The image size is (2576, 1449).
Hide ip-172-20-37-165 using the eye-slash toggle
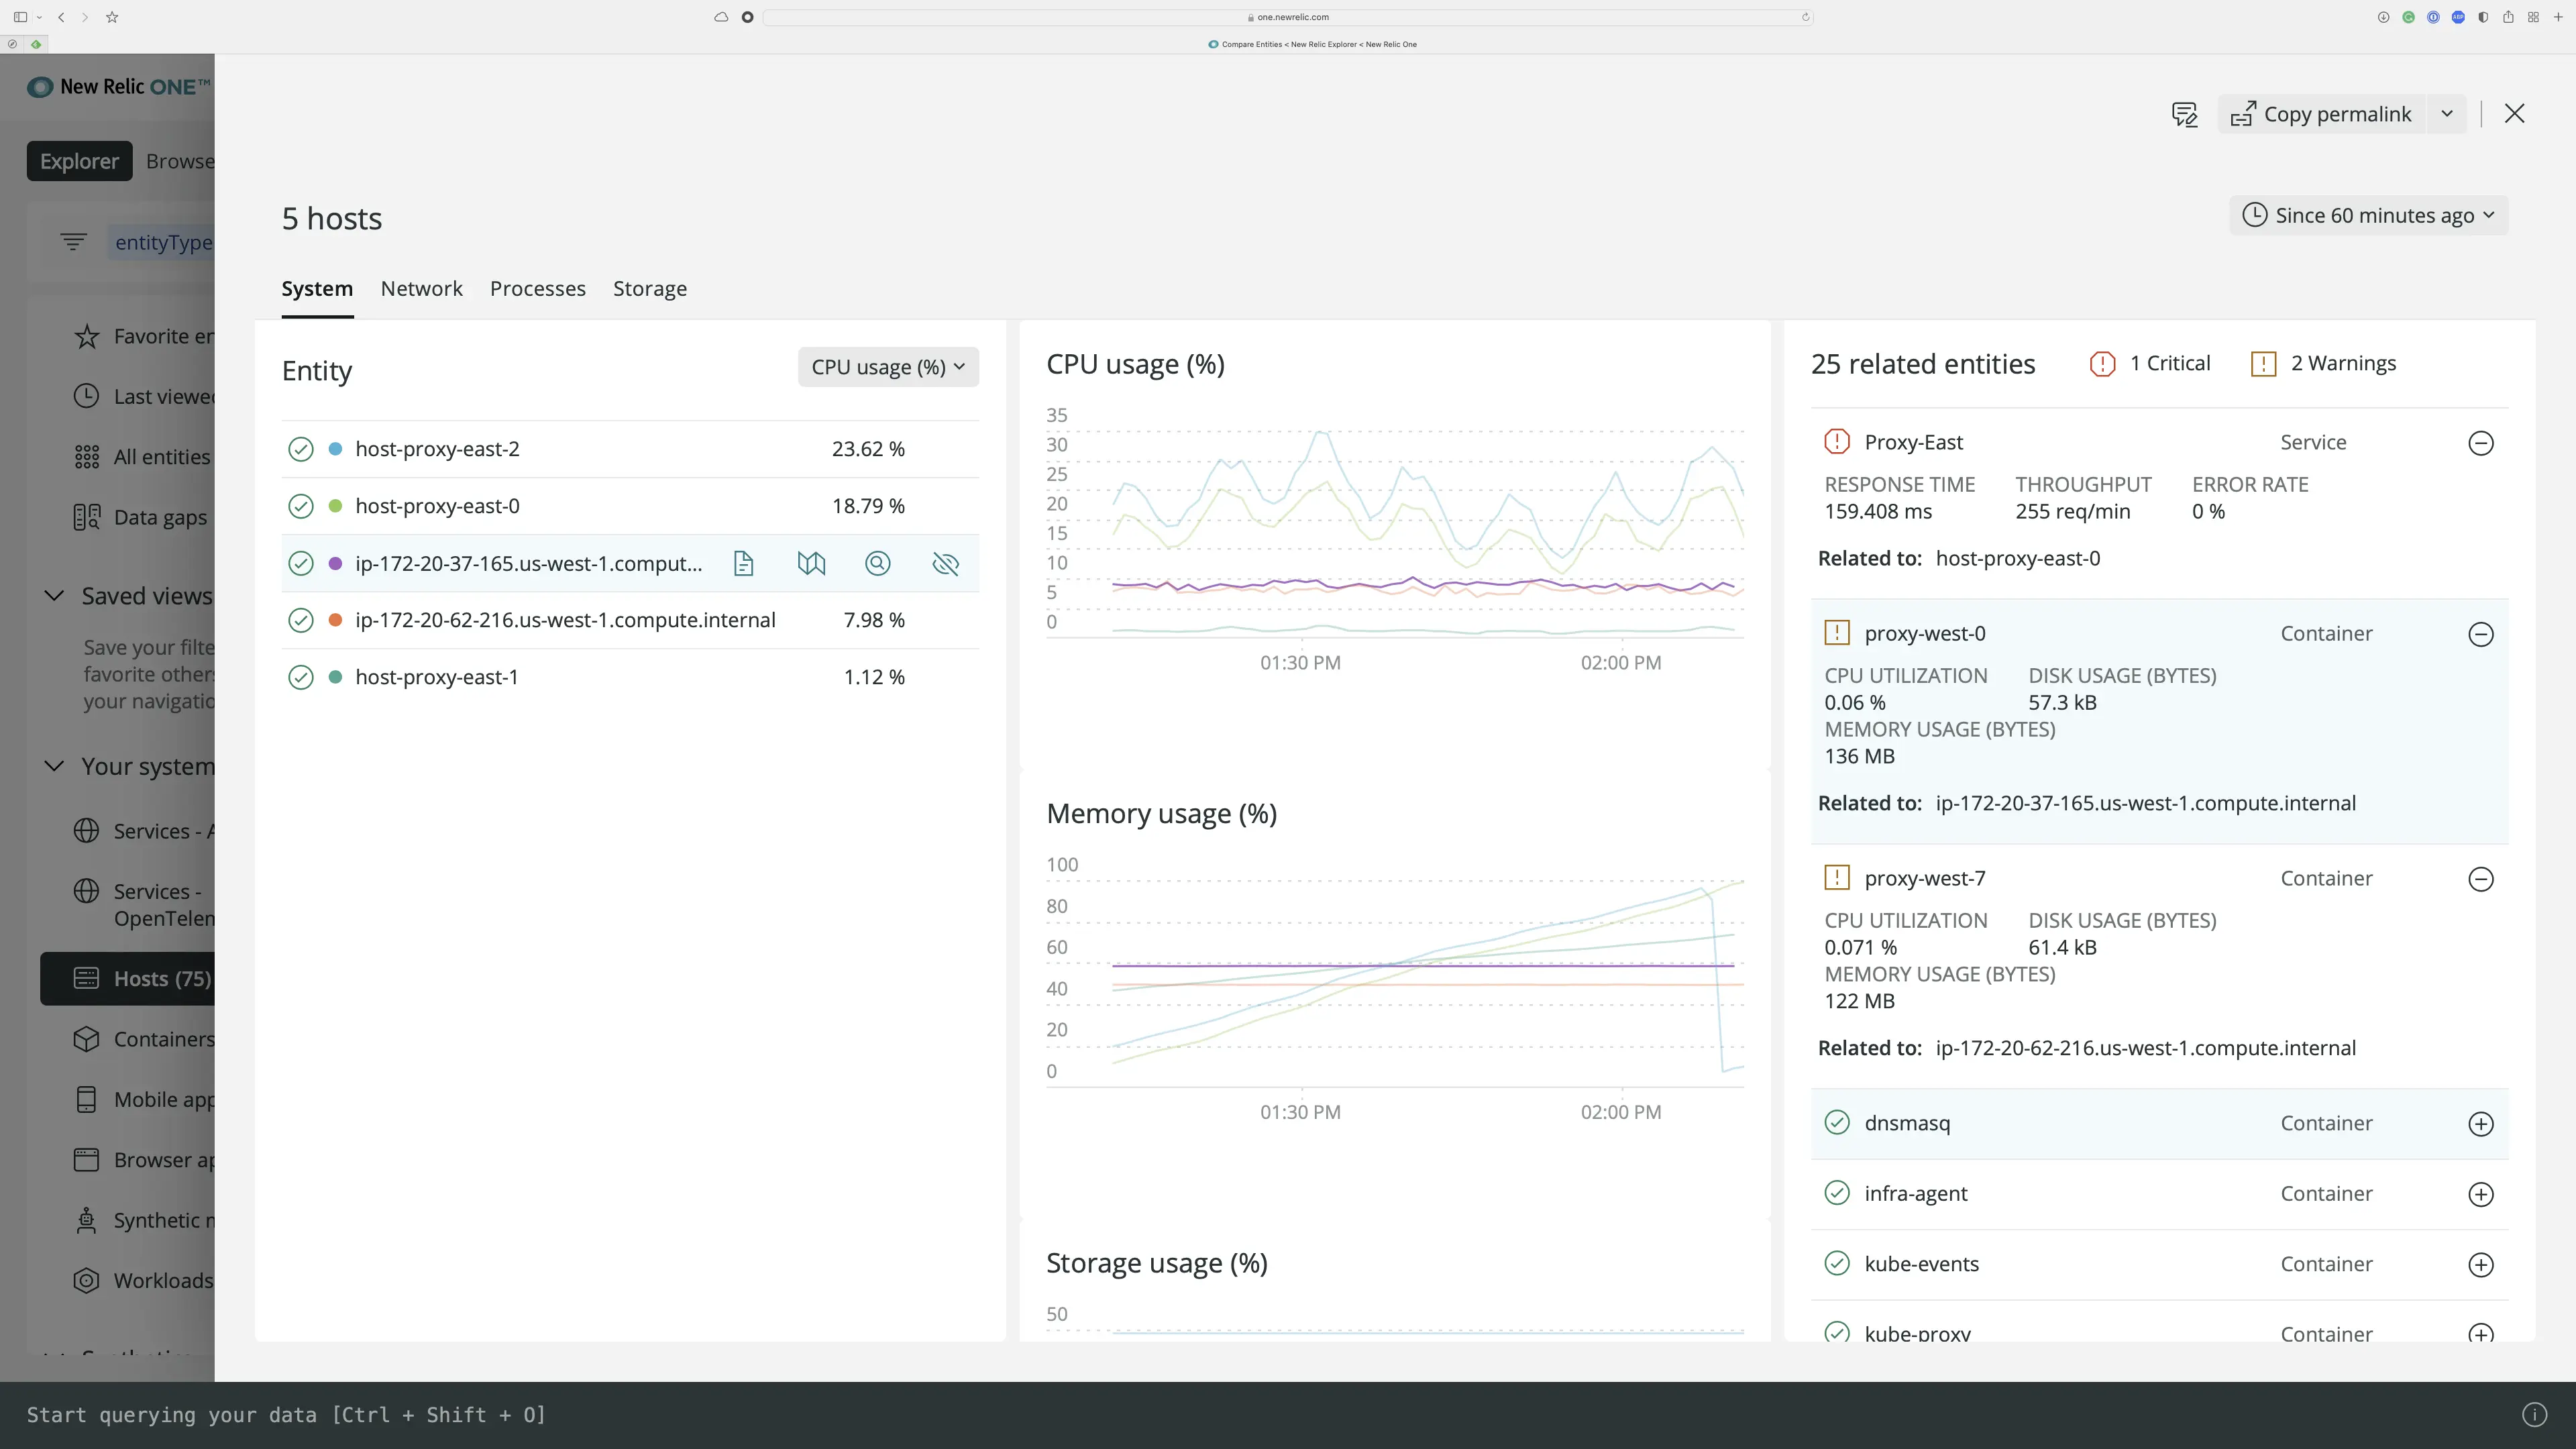click(946, 563)
